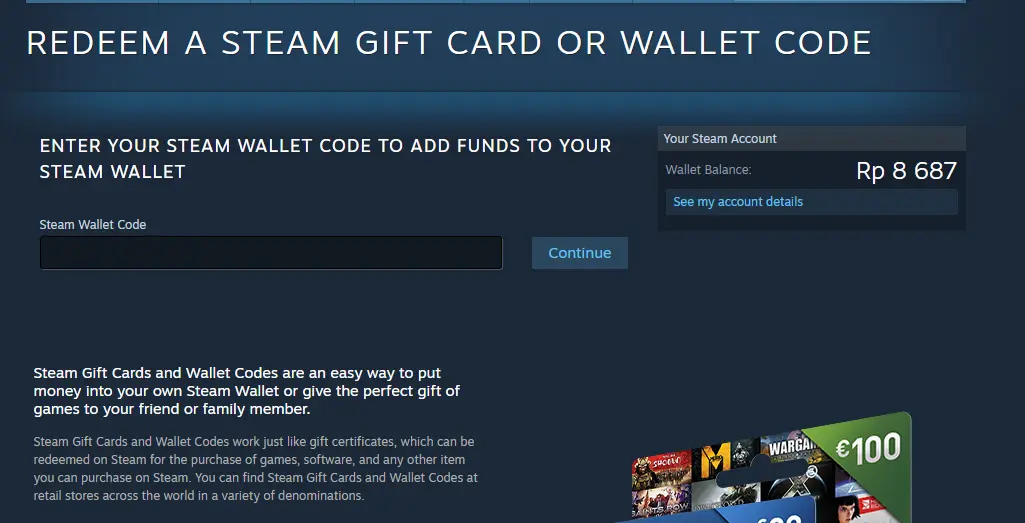Open the See my account details link
1025x523 pixels.
click(738, 202)
